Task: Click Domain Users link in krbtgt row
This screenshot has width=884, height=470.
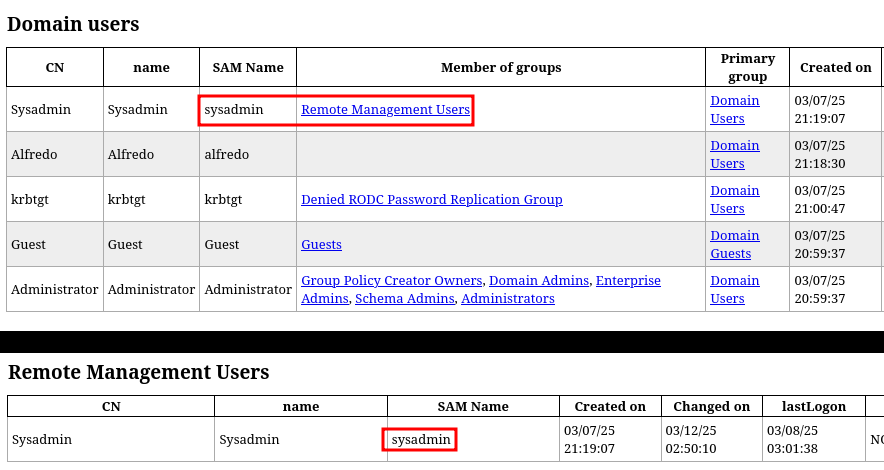Action: pyautogui.click(x=734, y=199)
